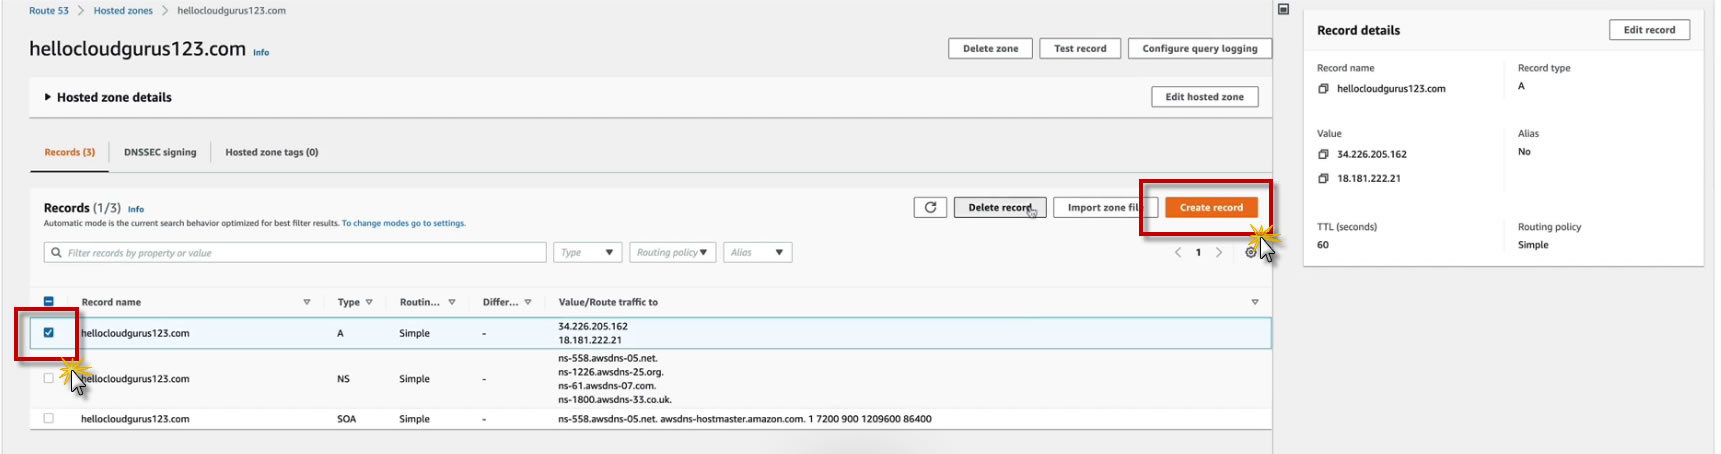Click Edit hosted zone button
This screenshot has height=454, width=1721.
point(1205,97)
